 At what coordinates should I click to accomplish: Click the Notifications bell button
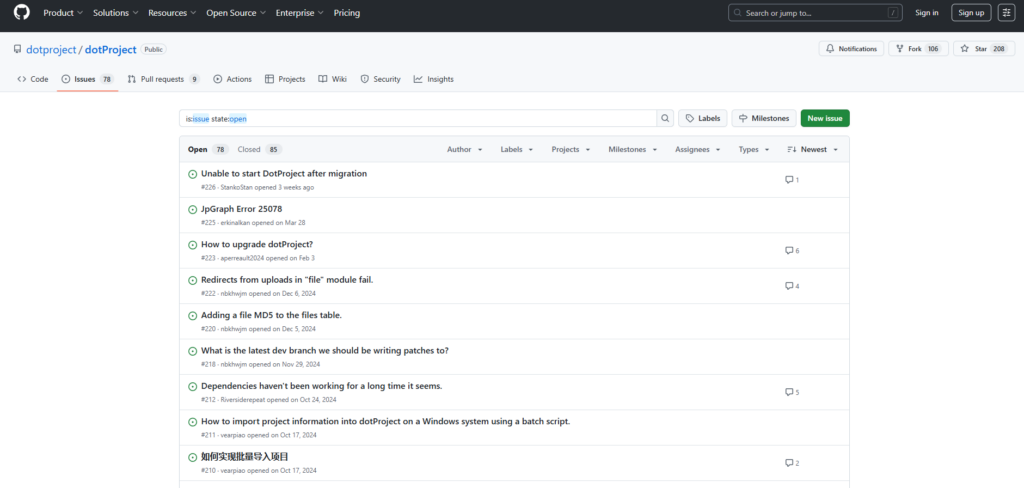851,49
